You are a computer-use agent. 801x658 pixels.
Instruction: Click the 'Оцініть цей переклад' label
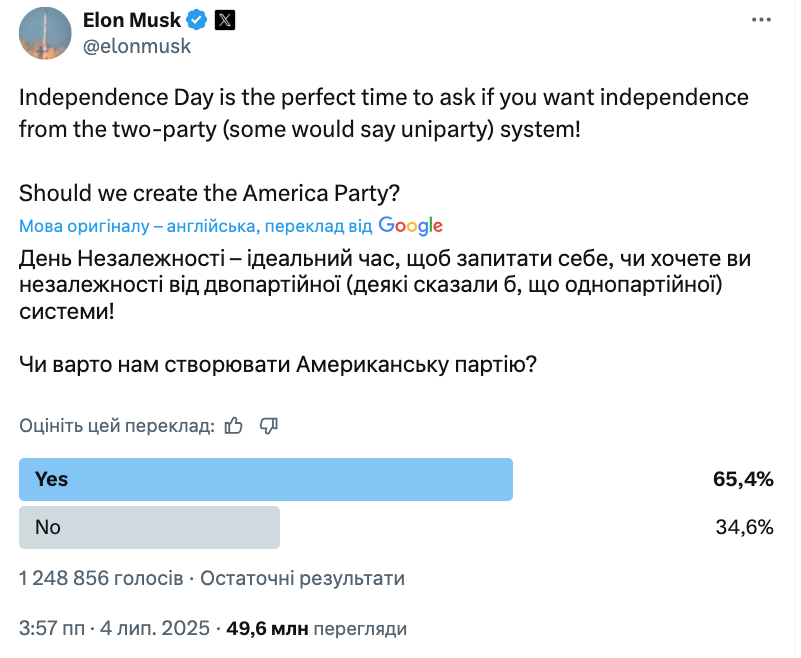[x=117, y=426]
